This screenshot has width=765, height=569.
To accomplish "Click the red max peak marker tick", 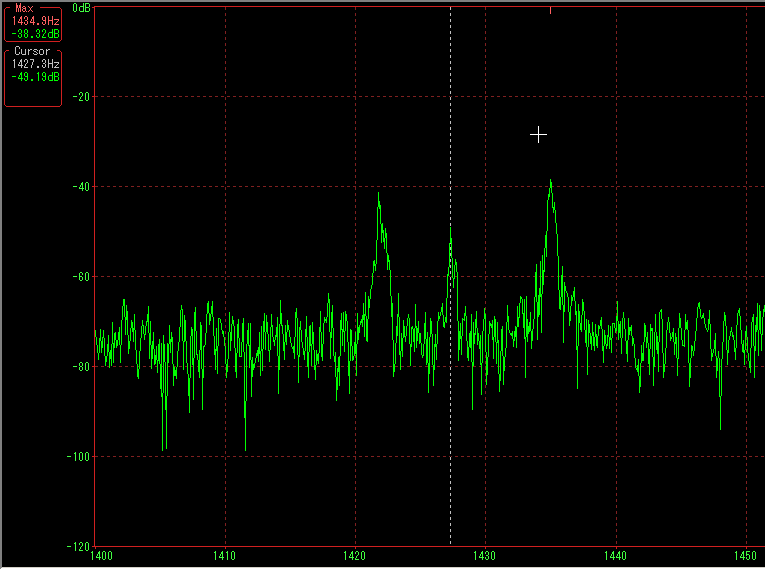I will tap(550, 10).
